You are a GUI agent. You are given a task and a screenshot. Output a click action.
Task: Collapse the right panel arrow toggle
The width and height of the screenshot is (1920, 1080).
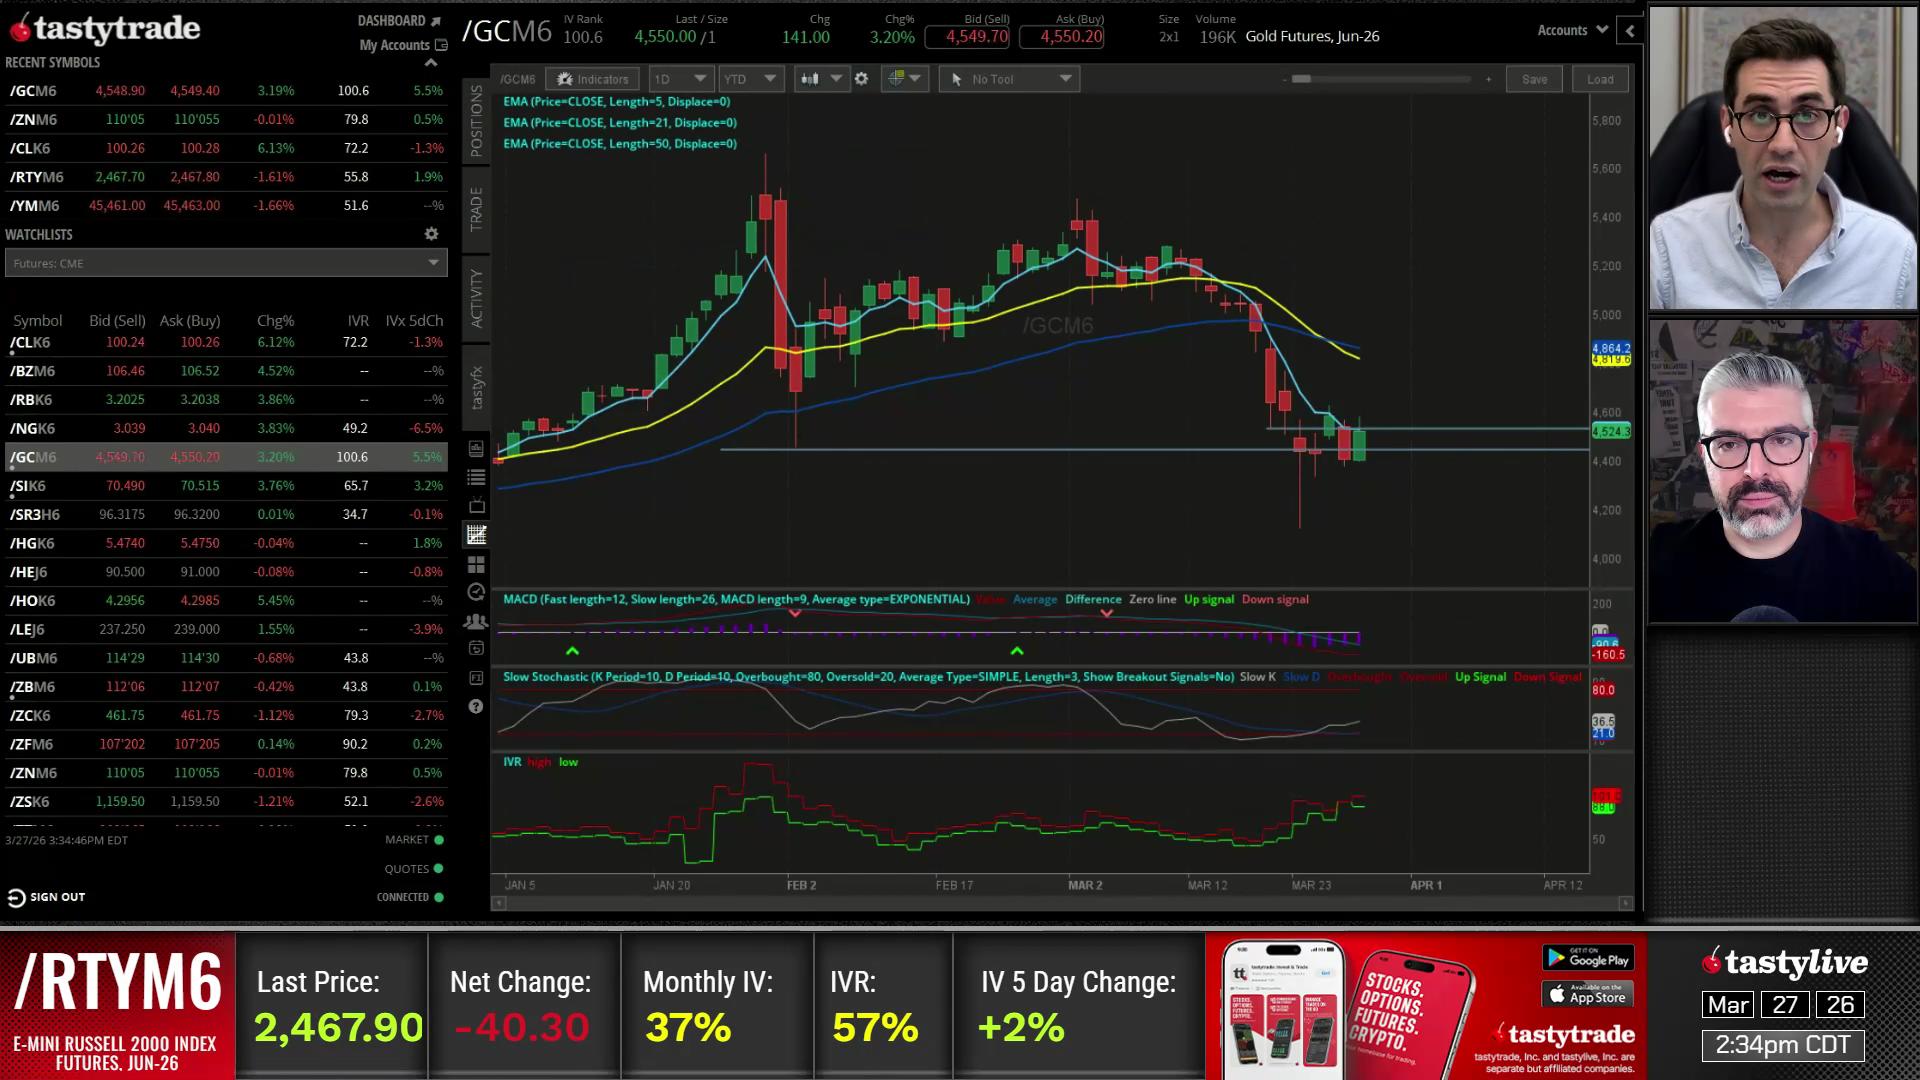click(1630, 31)
